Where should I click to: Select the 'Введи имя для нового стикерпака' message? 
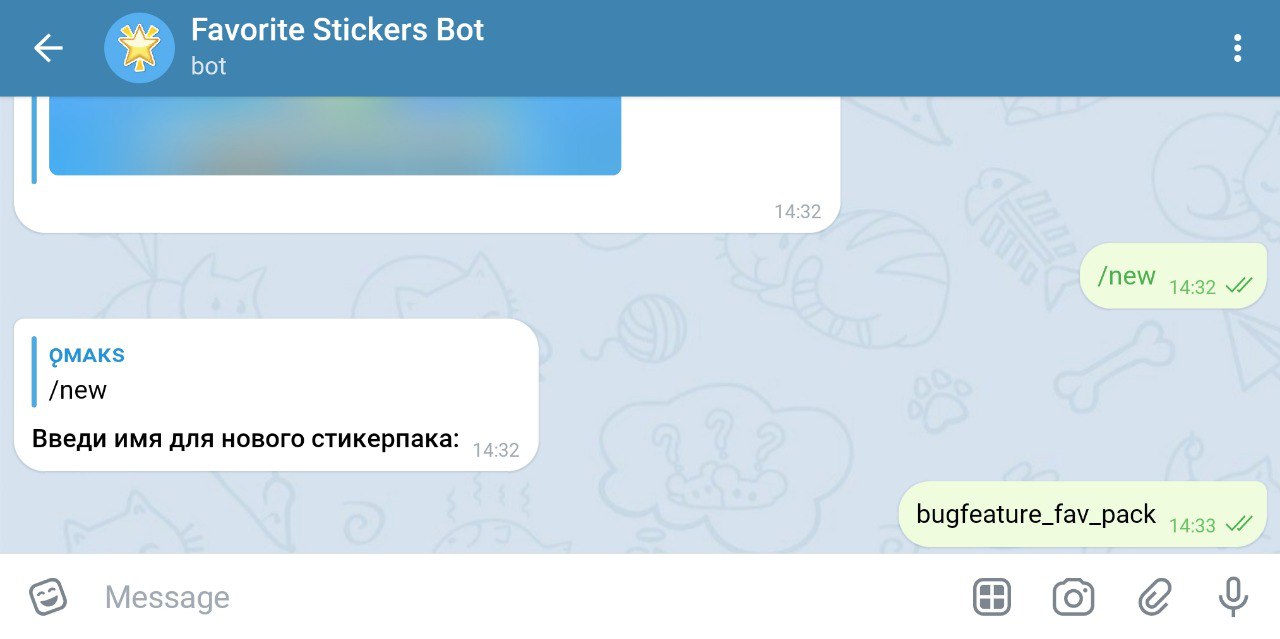click(245, 438)
